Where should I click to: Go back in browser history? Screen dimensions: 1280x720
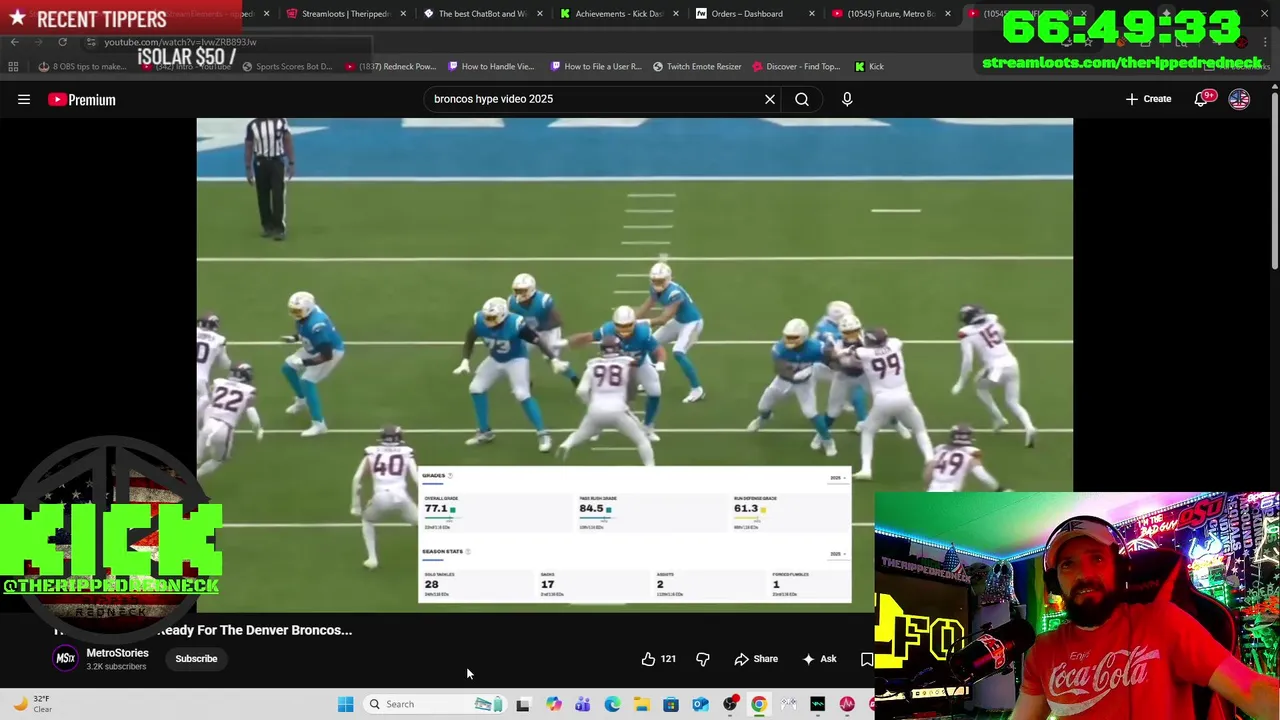14,42
